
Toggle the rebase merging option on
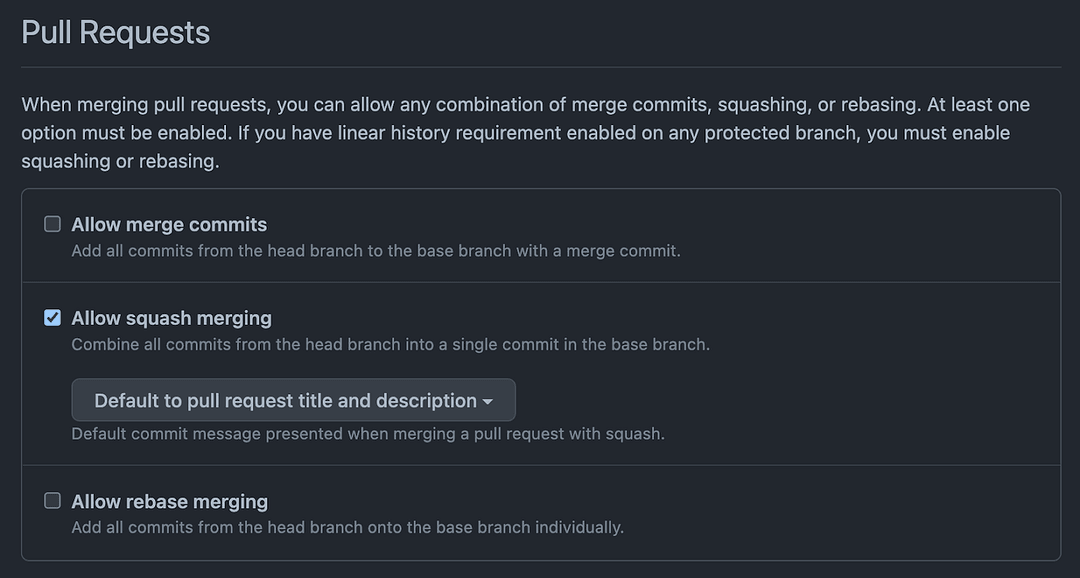[x=51, y=501]
